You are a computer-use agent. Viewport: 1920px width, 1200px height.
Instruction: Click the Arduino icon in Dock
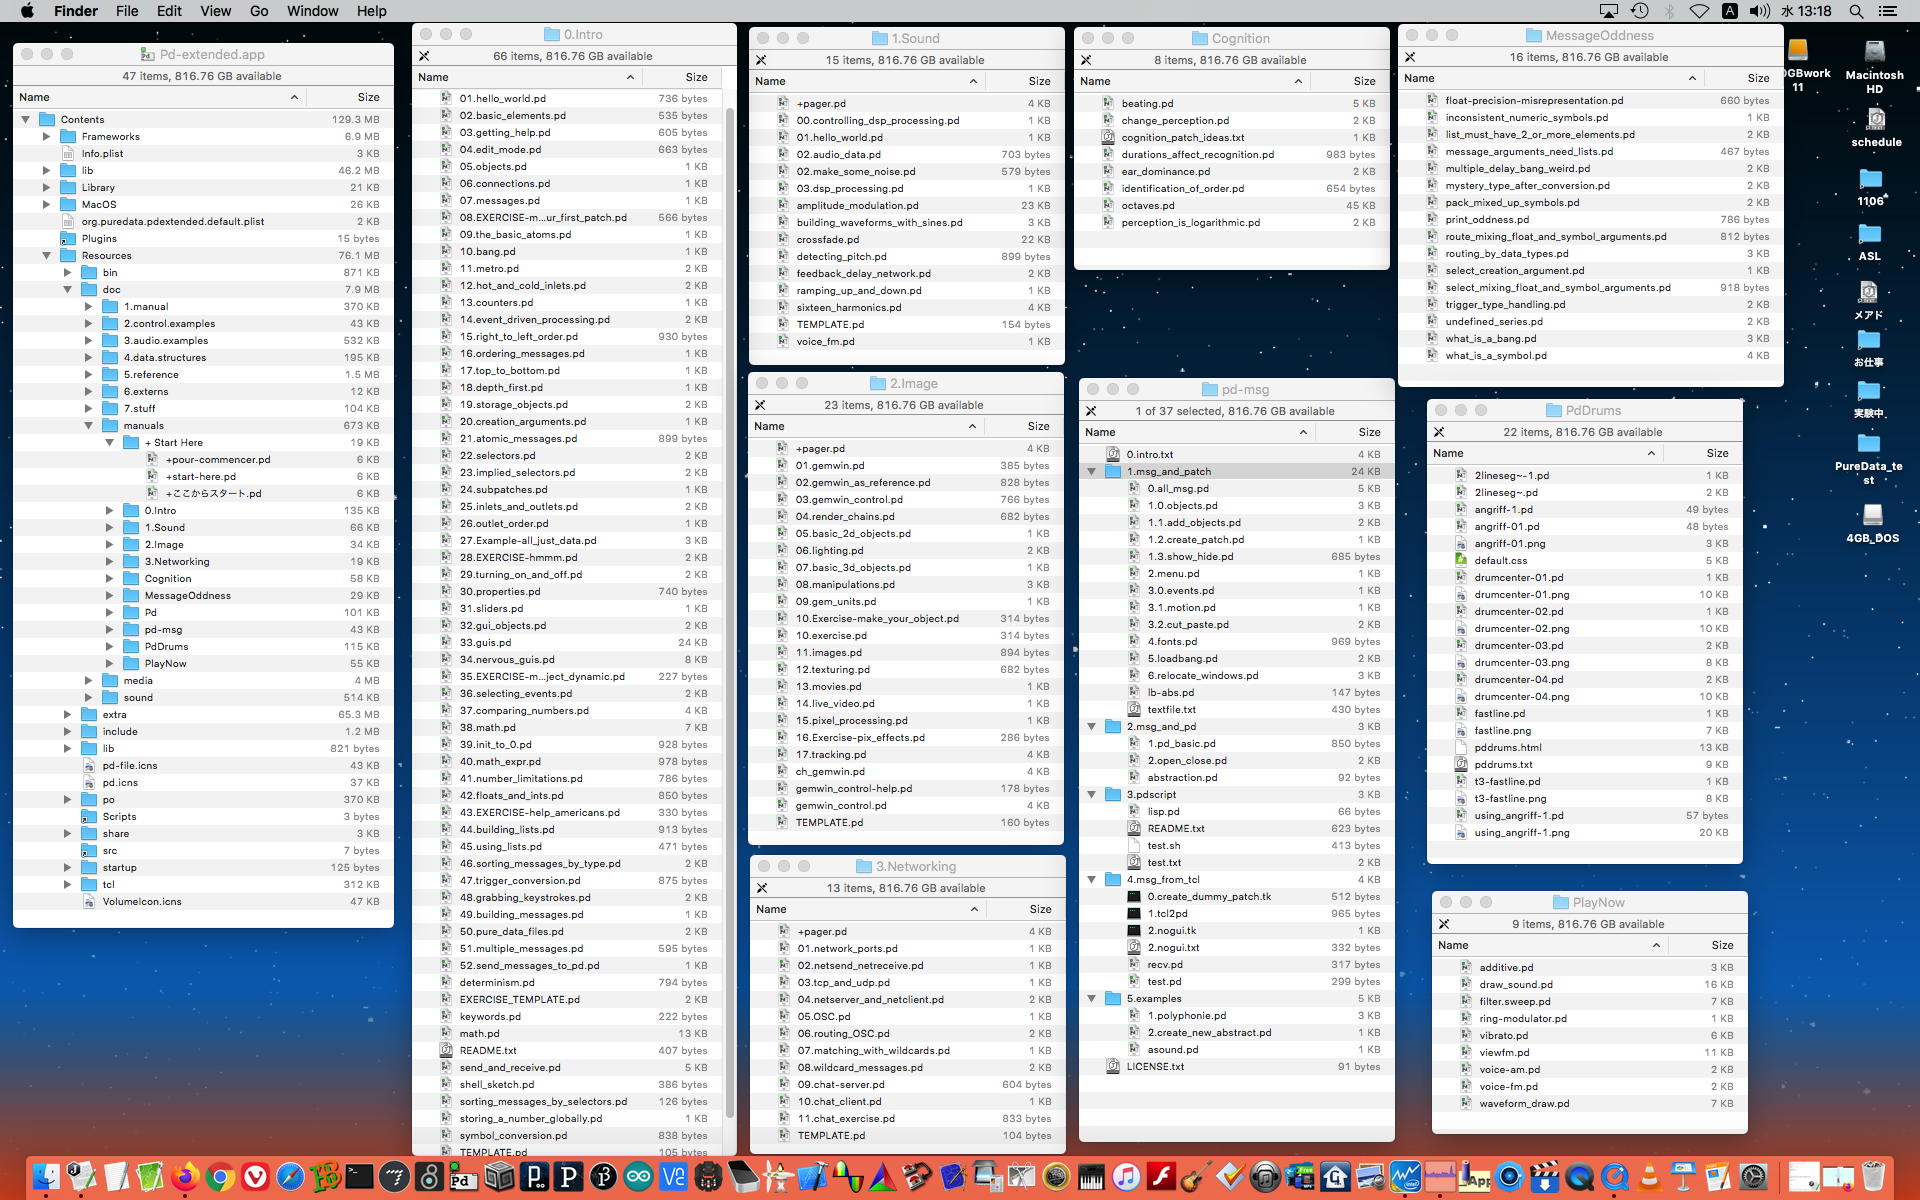[638, 1177]
